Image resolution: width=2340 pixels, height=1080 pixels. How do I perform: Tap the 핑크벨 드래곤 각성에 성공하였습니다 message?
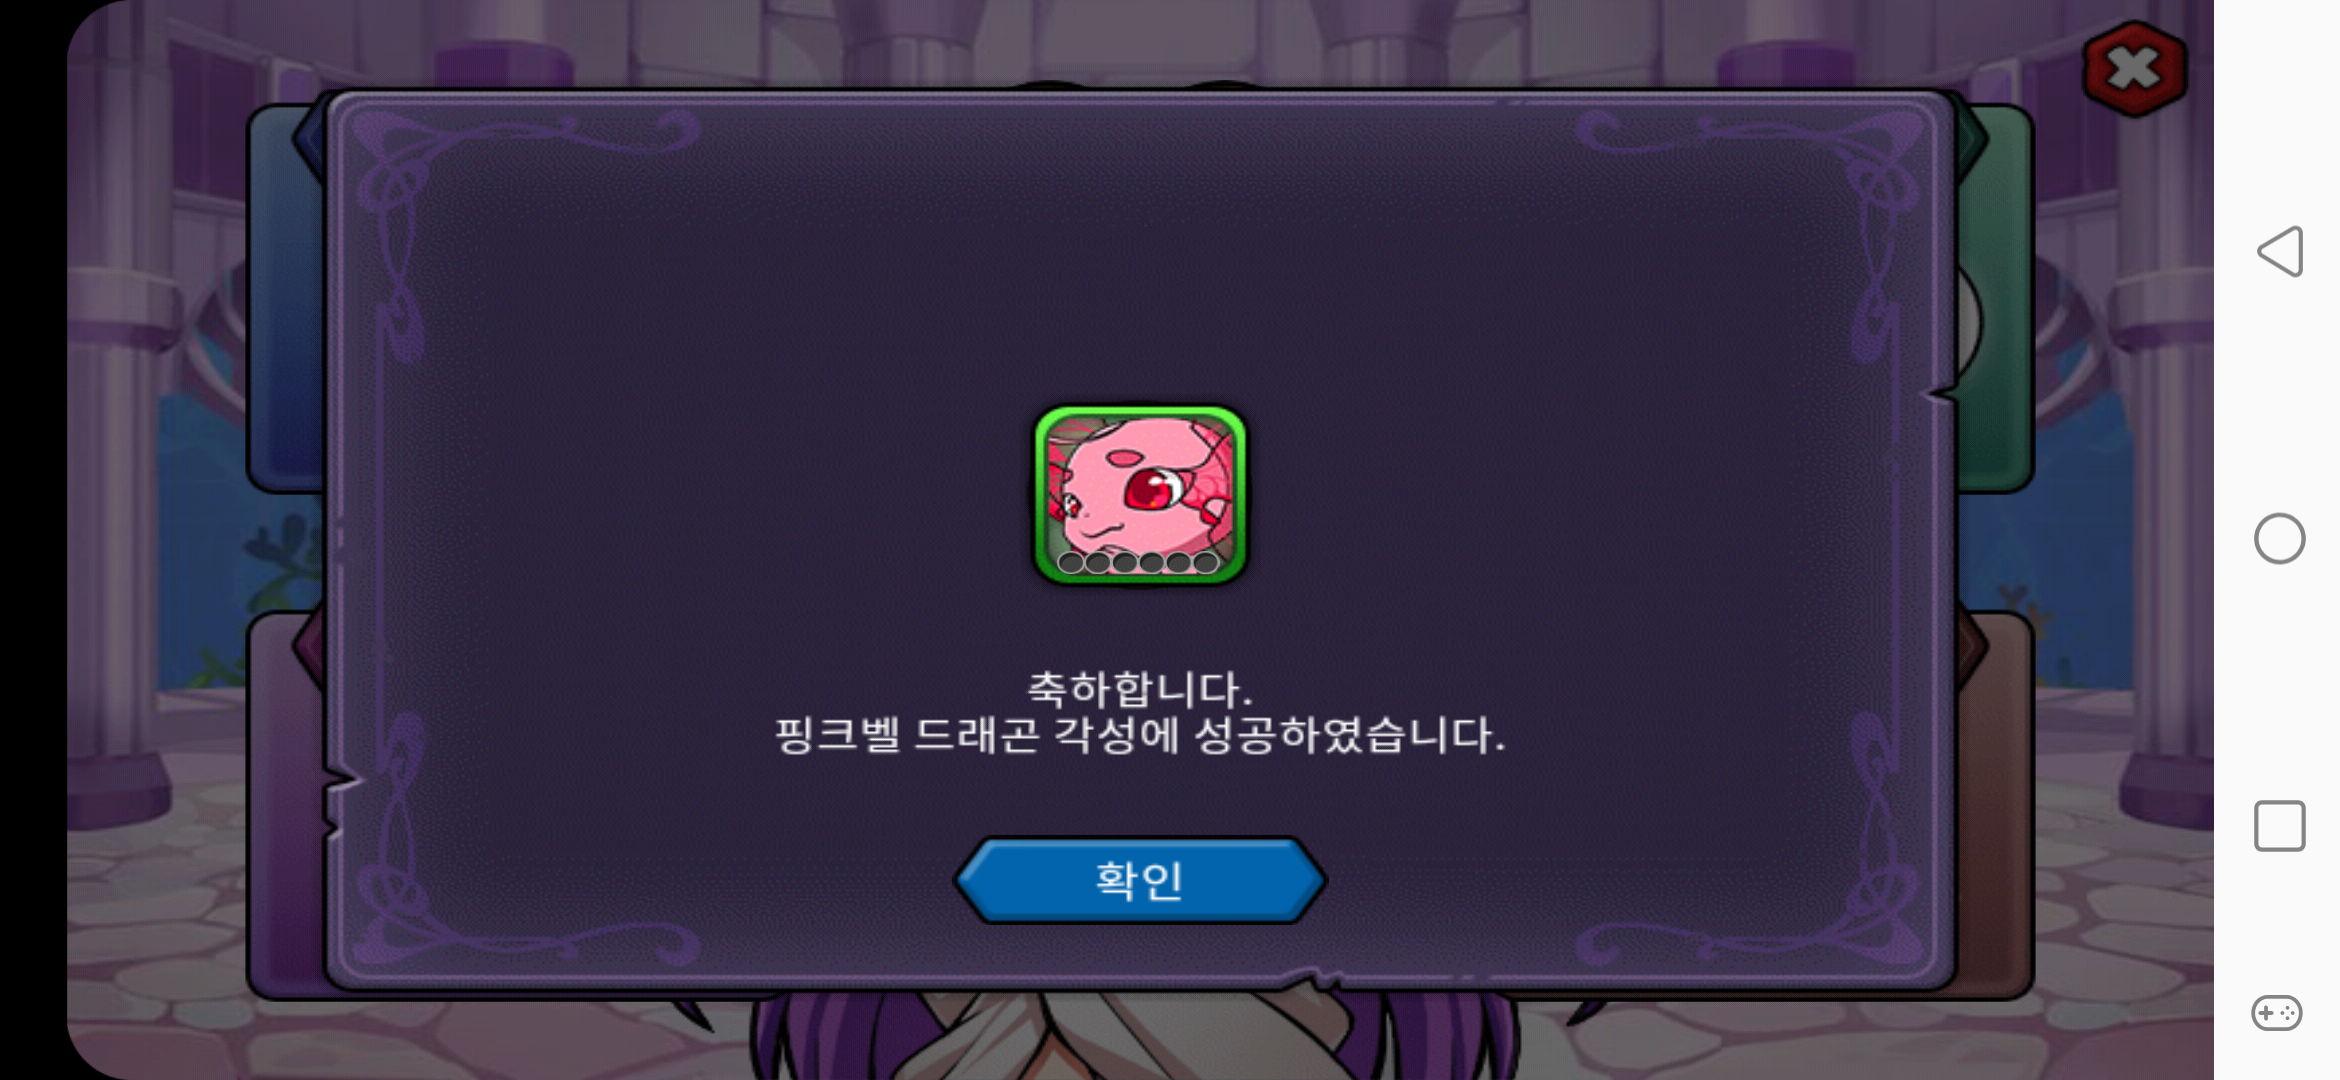coord(1140,735)
